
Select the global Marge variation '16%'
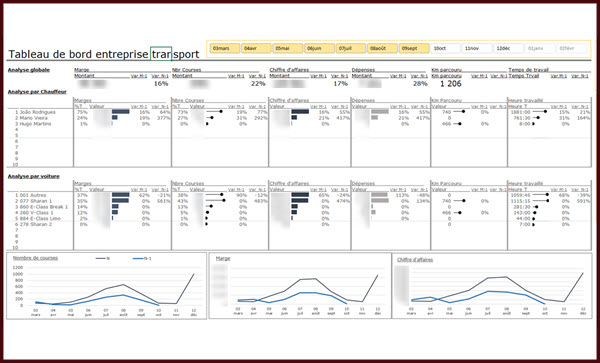click(x=161, y=84)
